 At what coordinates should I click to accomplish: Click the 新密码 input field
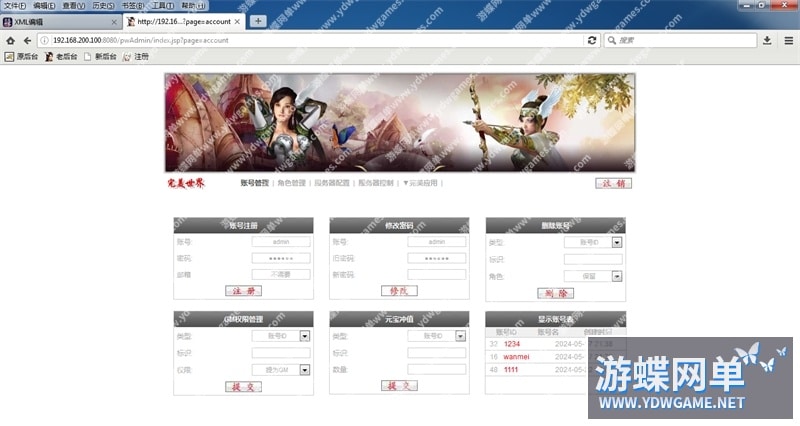436,274
